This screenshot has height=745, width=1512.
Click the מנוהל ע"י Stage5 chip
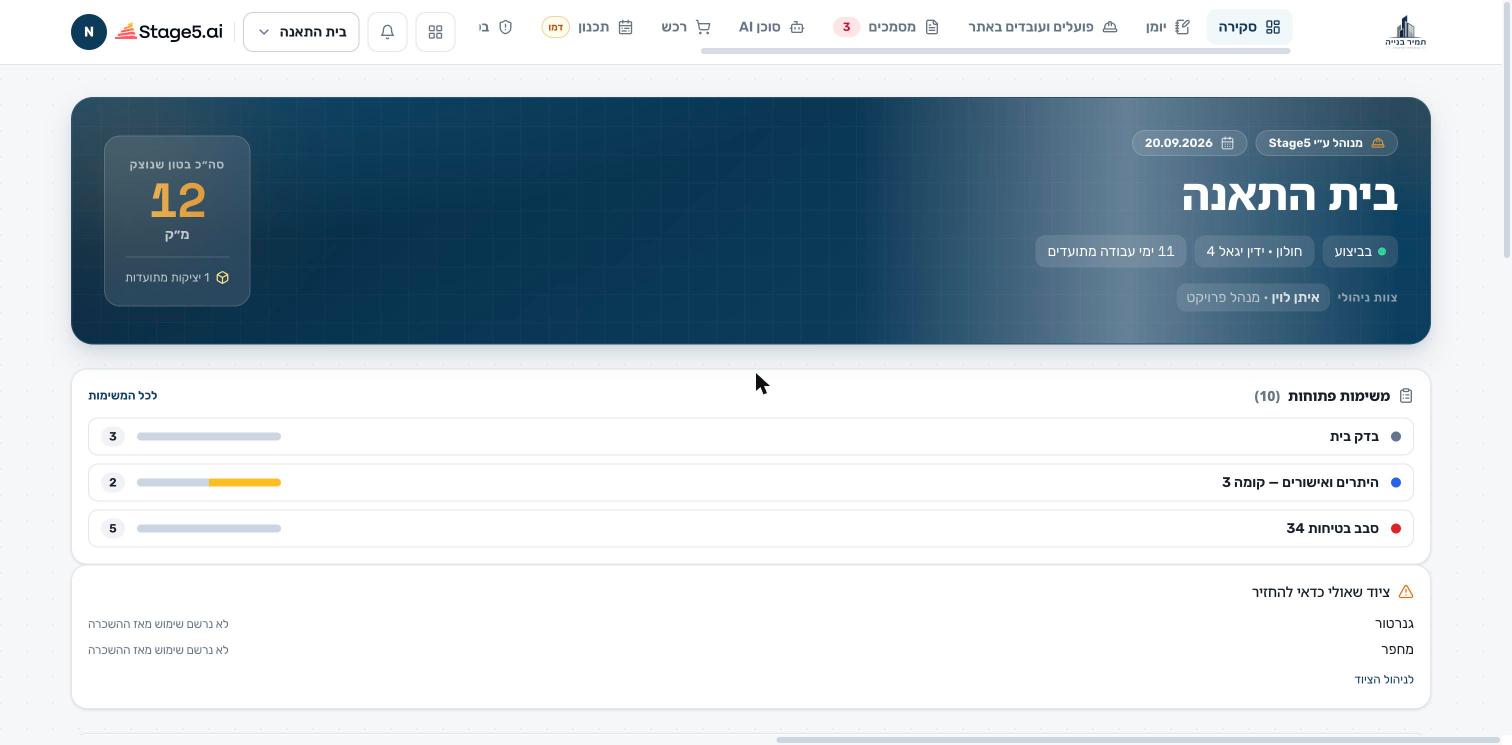click(x=1326, y=143)
